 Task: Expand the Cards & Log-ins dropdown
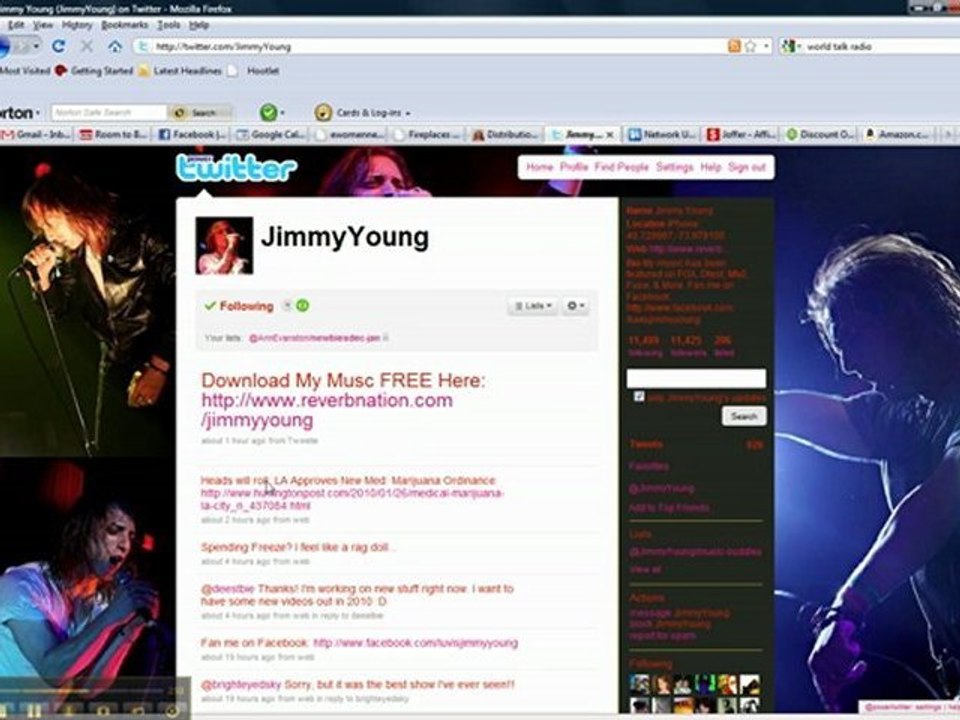click(x=408, y=113)
